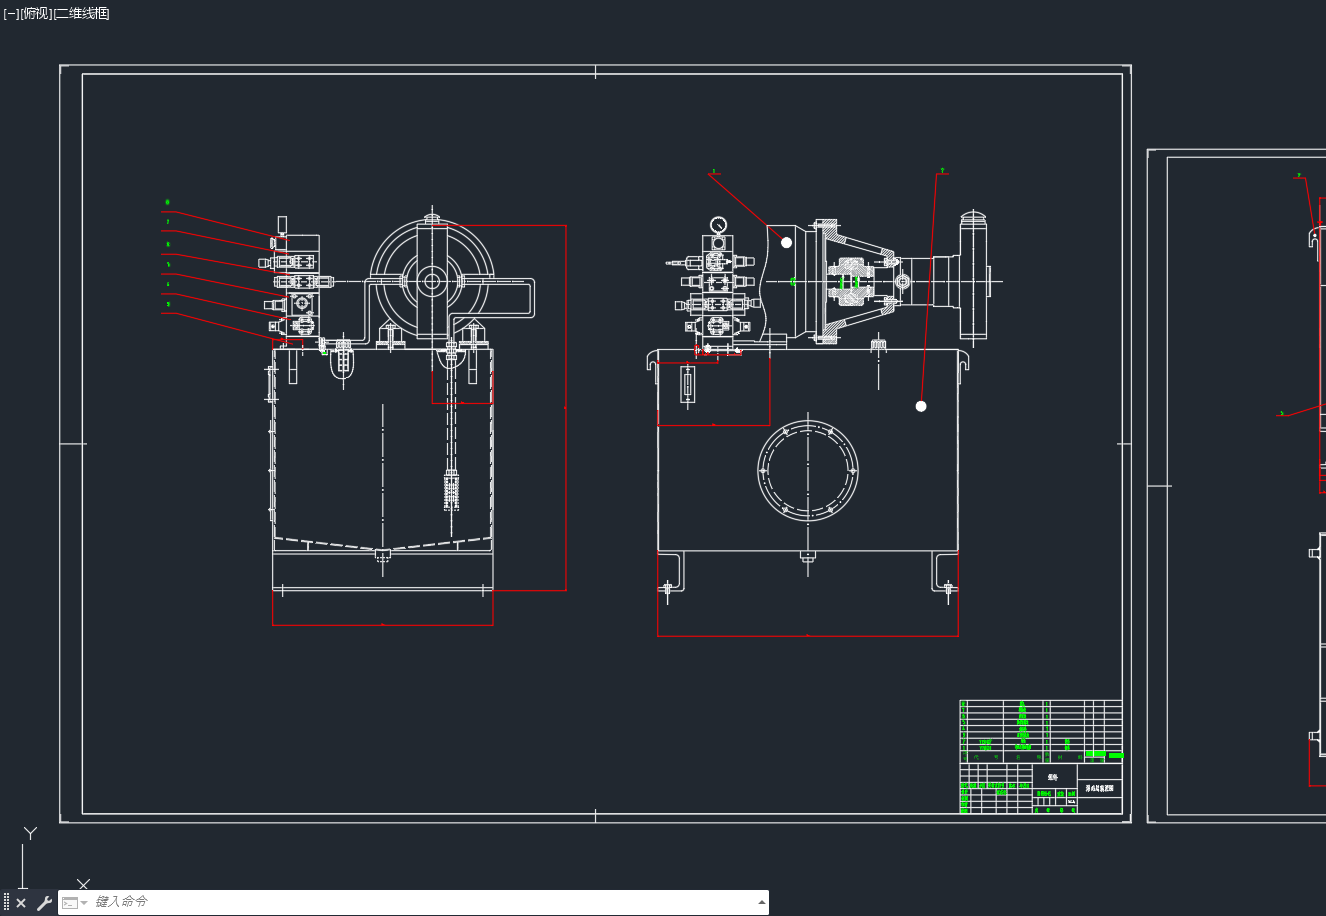This screenshot has width=1326, height=916.
Task: Open the [-] viewport controls menu
Action: click(11, 13)
